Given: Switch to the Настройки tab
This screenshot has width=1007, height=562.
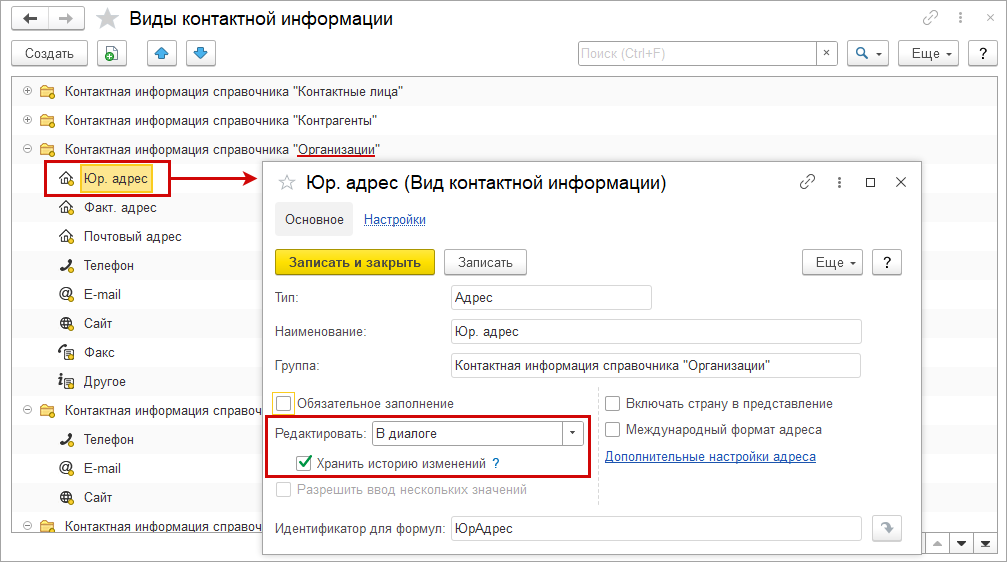Looking at the screenshot, I should point(394,220).
